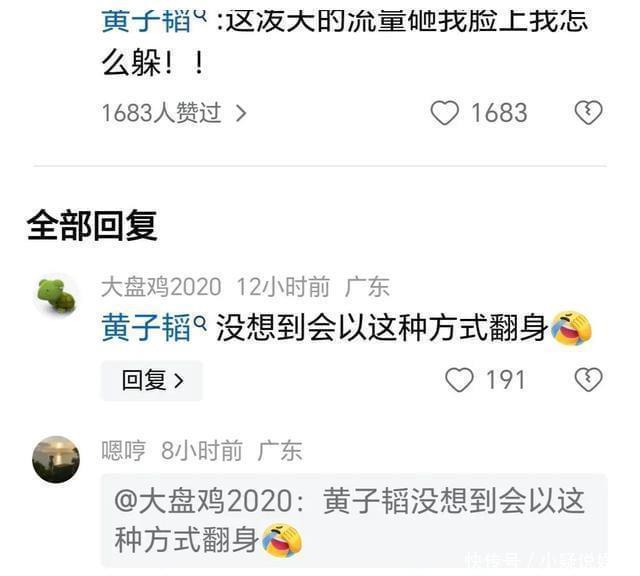Open 嗯哼's sunset avatar

click(56, 459)
